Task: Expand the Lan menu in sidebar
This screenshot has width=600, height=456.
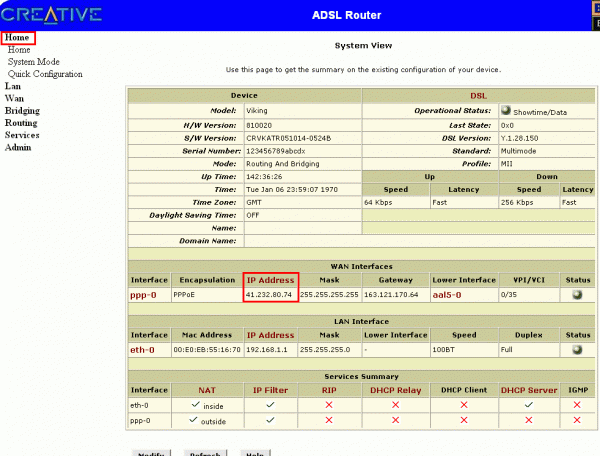Action: click(x=13, y=86)
